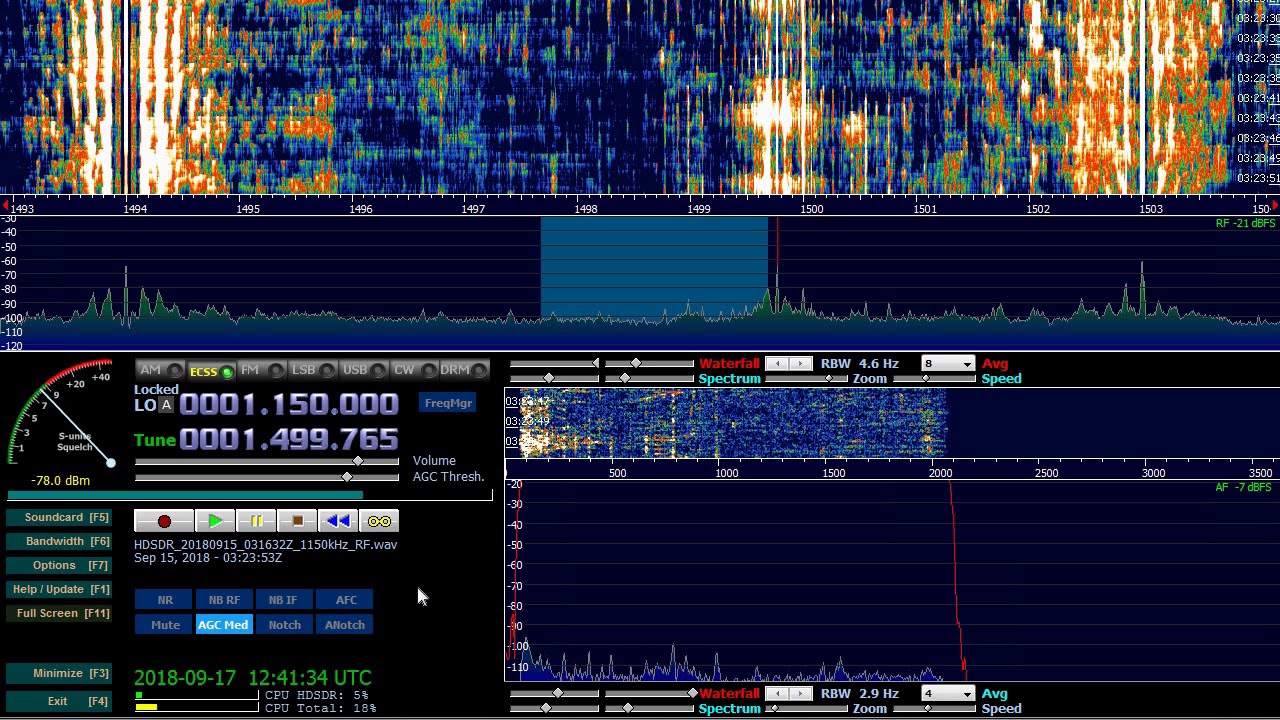Click the cyan Avg label in AF controls
Image resolution: width=1280 pixels, height=720 pixels.
(995, 694)
